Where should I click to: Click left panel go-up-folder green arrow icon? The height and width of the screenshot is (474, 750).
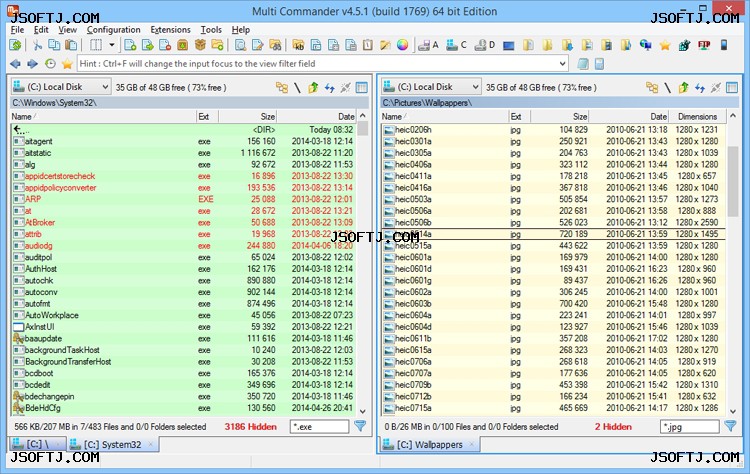(x=313, y=88)
